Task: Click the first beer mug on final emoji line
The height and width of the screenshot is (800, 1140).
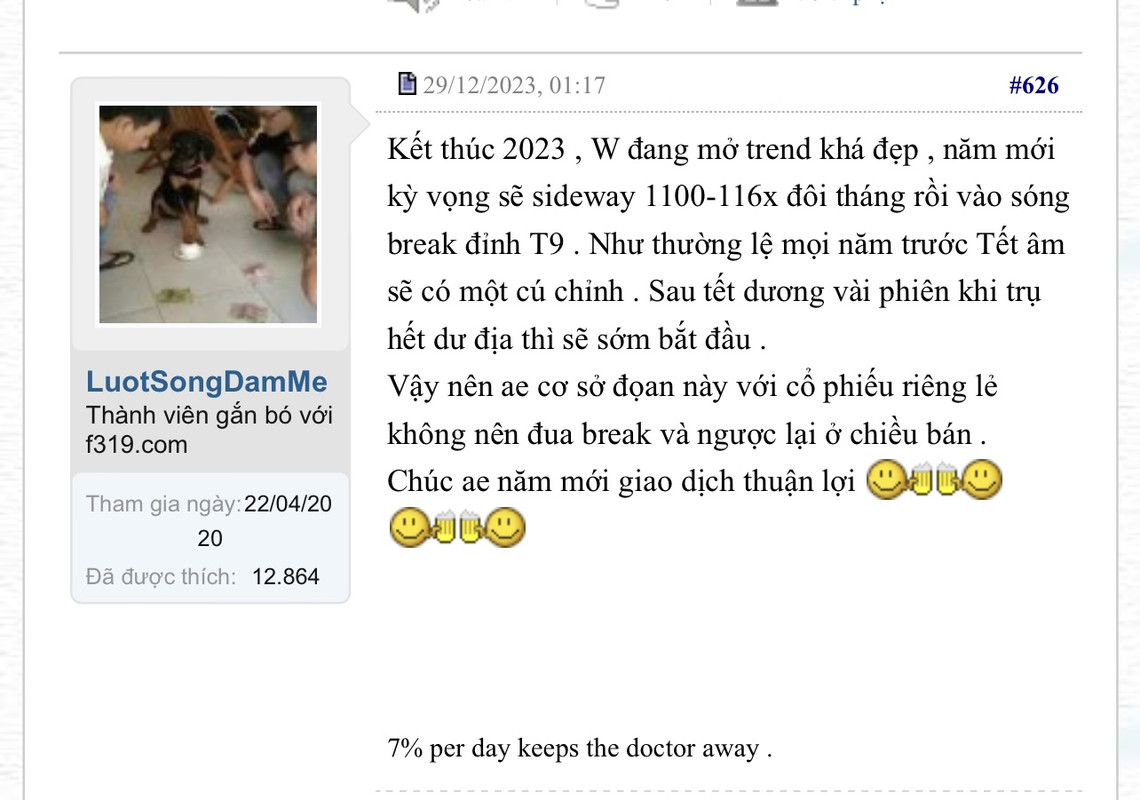Action: [x=443, y=527]
